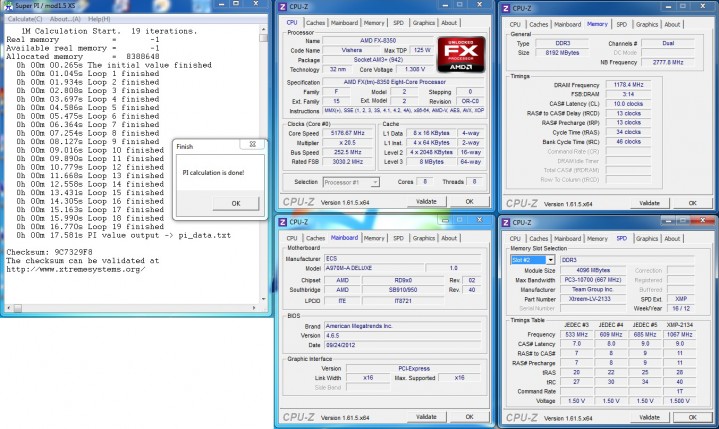Click CAS# Latency value 10.0 clocks
This screenshot has height=429, width=719.
point(628,104)
